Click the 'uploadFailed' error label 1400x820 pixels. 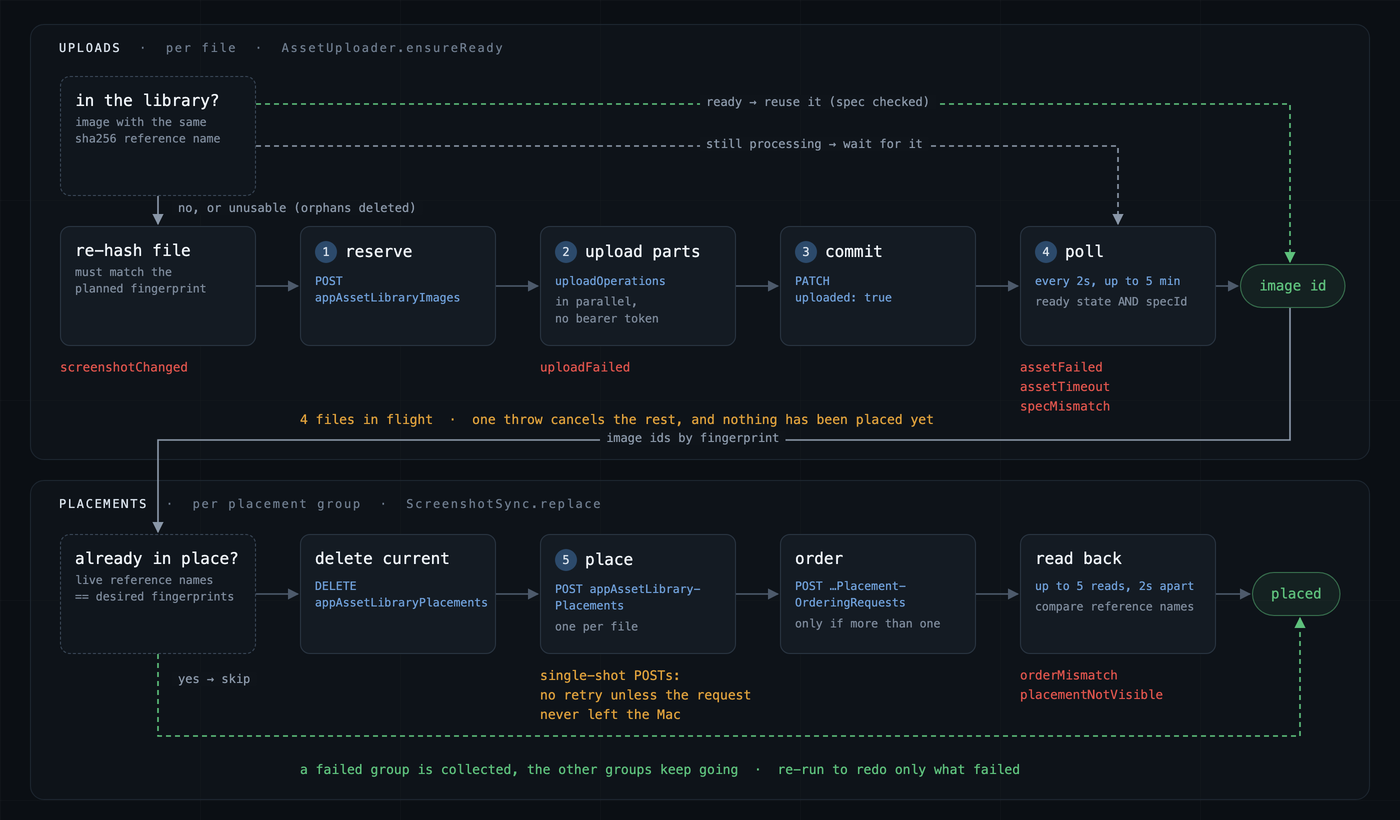coord(585,367)
